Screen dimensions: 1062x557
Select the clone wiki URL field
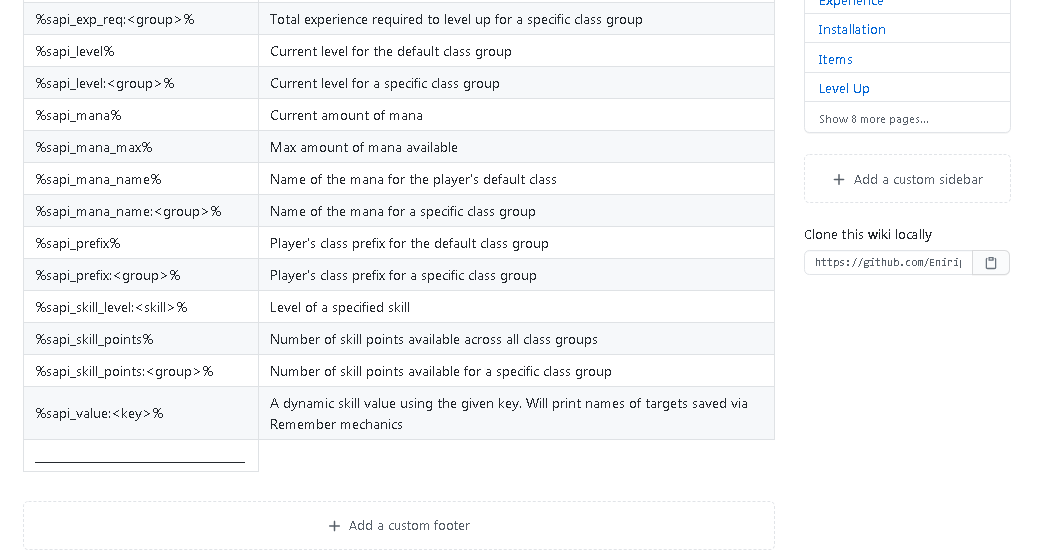click(x=888, y=263)
